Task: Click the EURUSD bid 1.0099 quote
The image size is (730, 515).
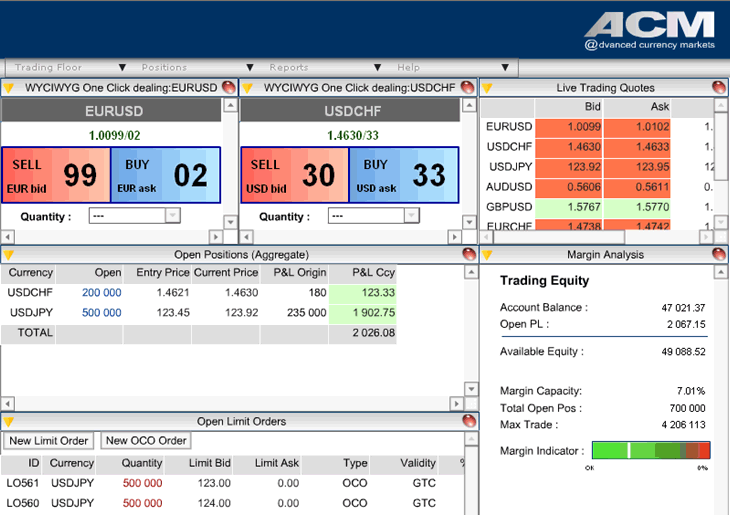Action: coord(569,127)
